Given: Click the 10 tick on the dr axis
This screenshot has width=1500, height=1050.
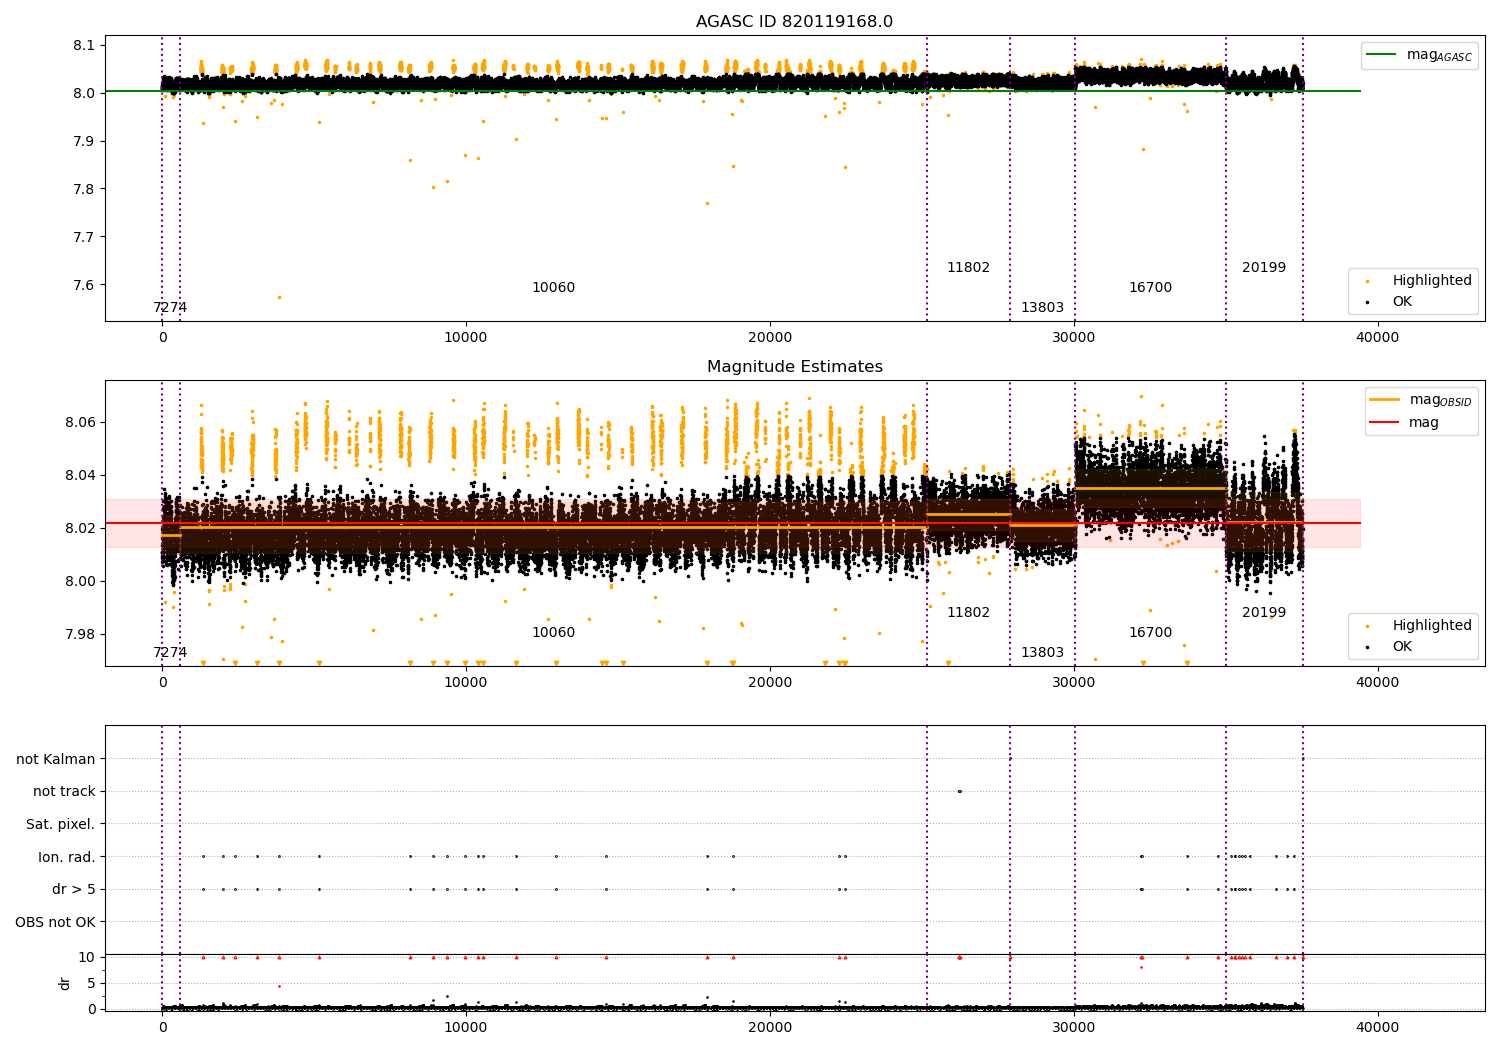Looking at the screenshot, I should (88, 957).
